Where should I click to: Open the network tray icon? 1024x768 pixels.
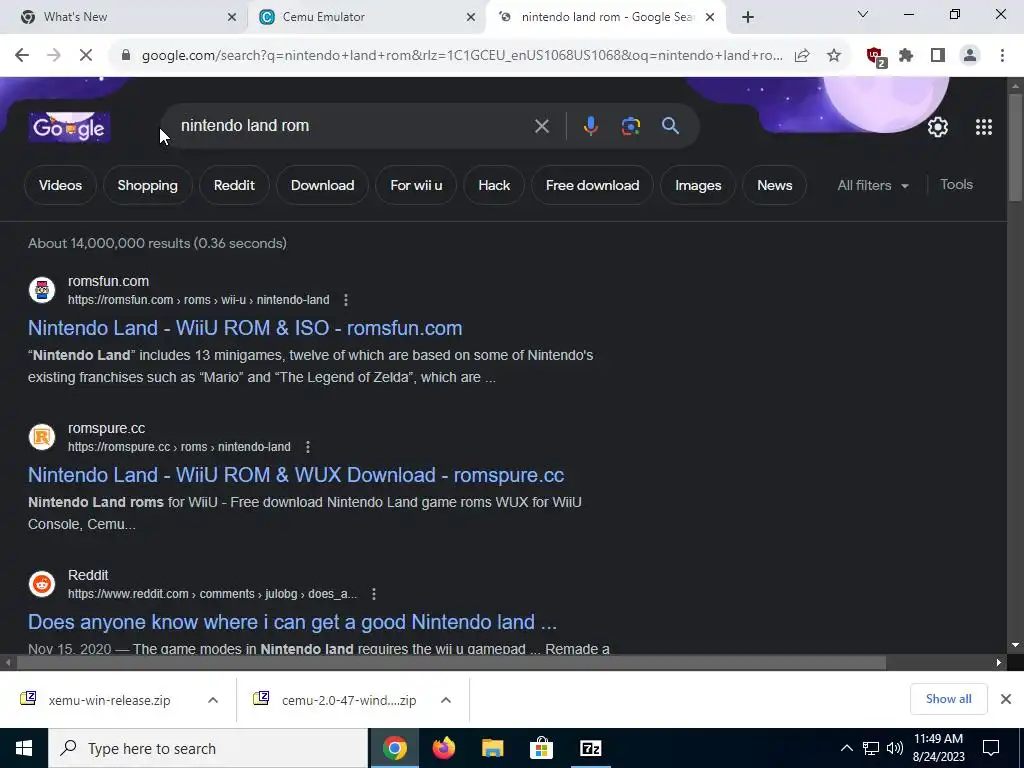click(871, 748)
